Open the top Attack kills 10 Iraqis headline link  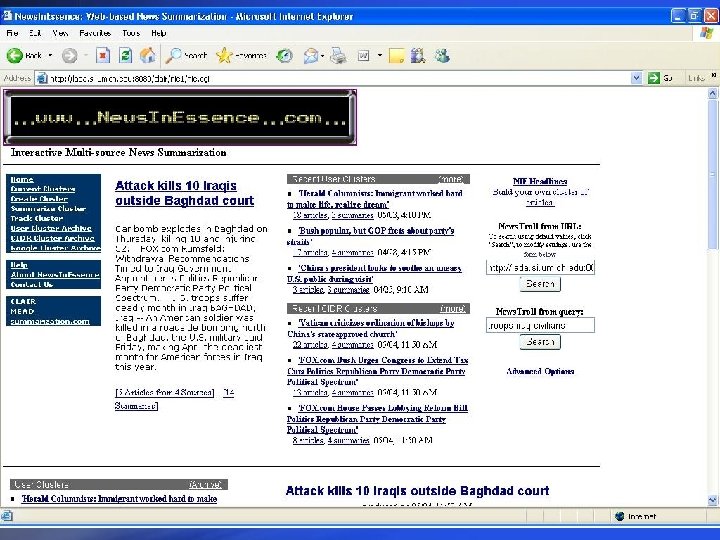point(184,193)
